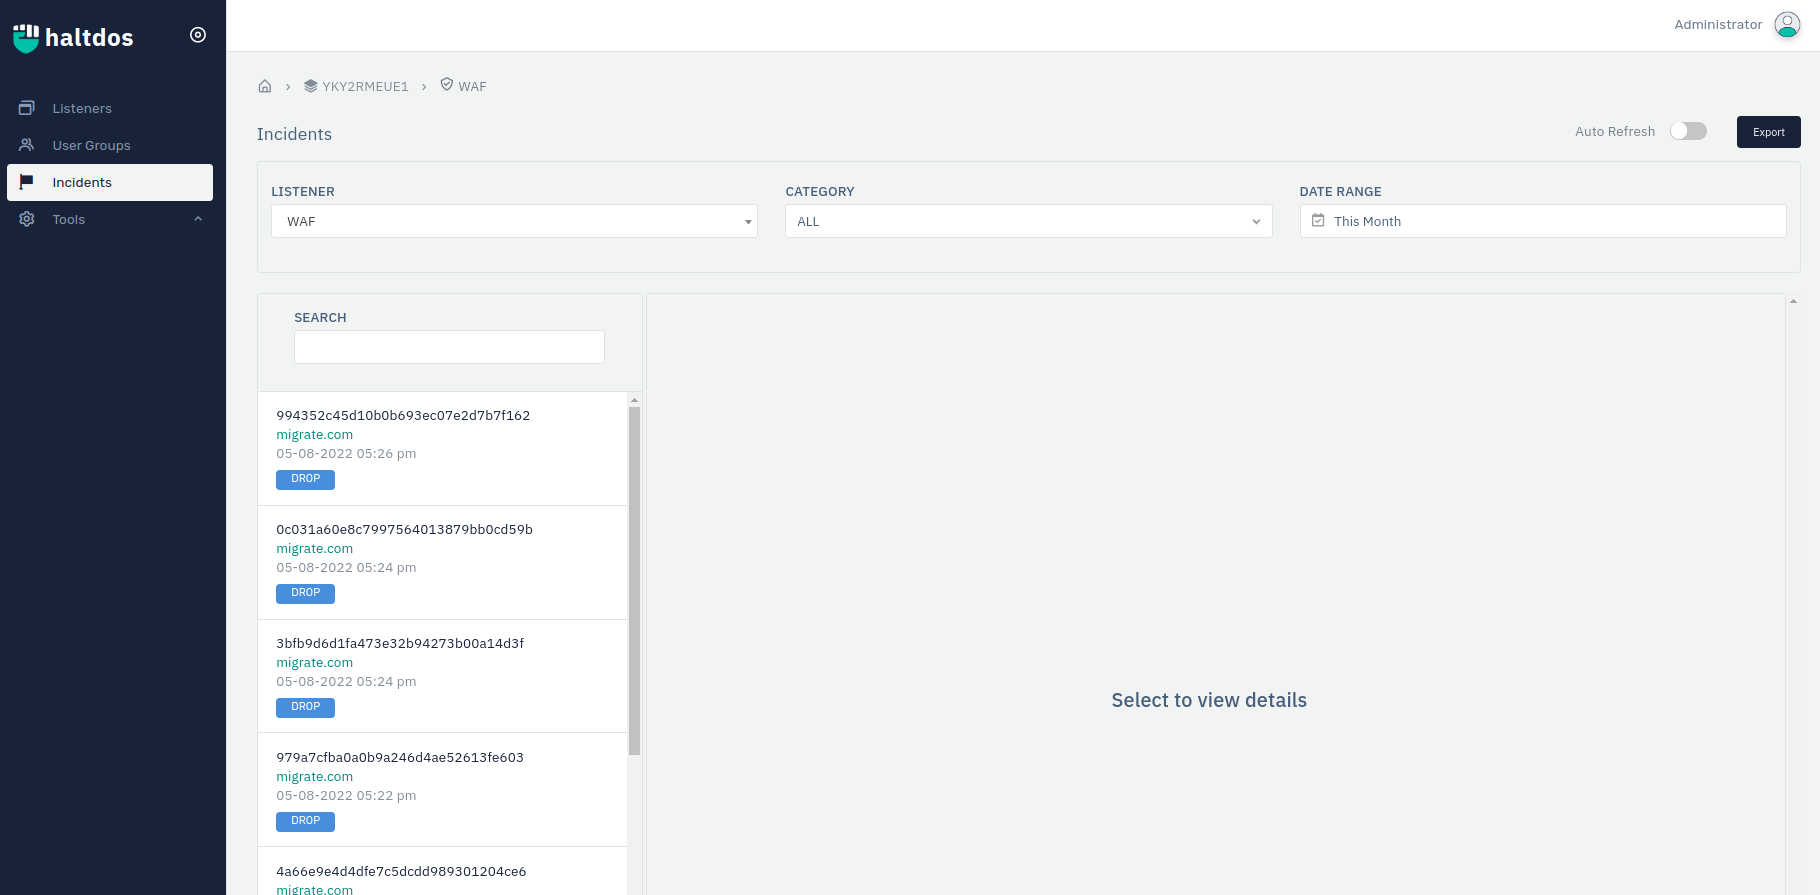Click the stack icon beside YKY2RMEUE1
1820x895 pixels.
(x=311, y=86)
